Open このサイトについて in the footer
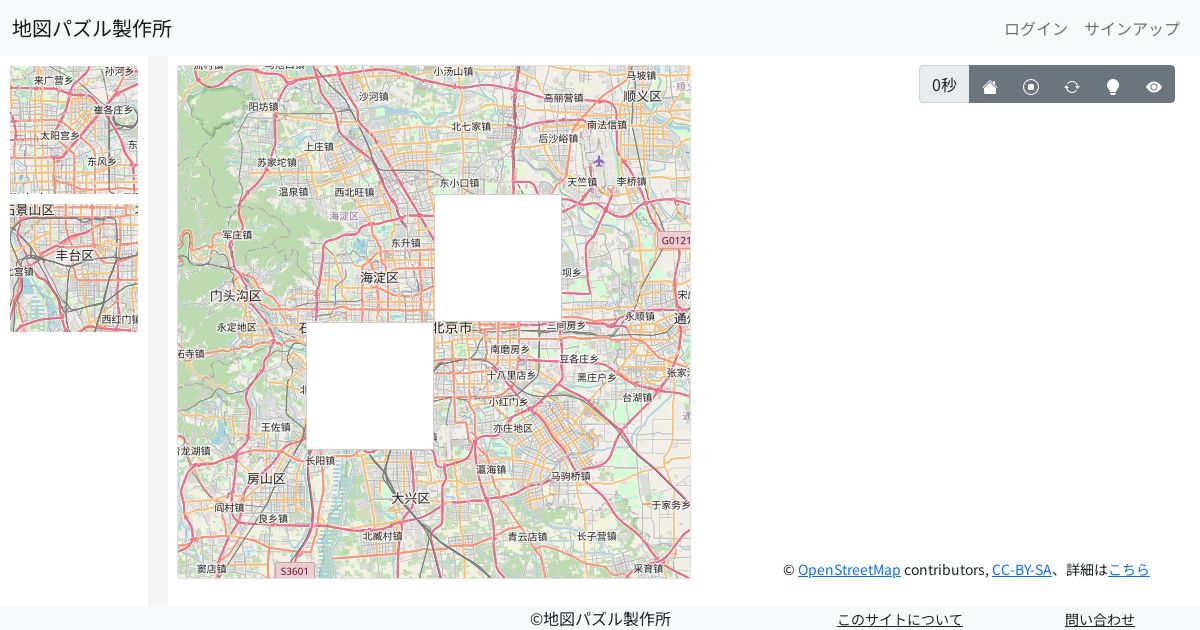 click(x=900, y=619)
